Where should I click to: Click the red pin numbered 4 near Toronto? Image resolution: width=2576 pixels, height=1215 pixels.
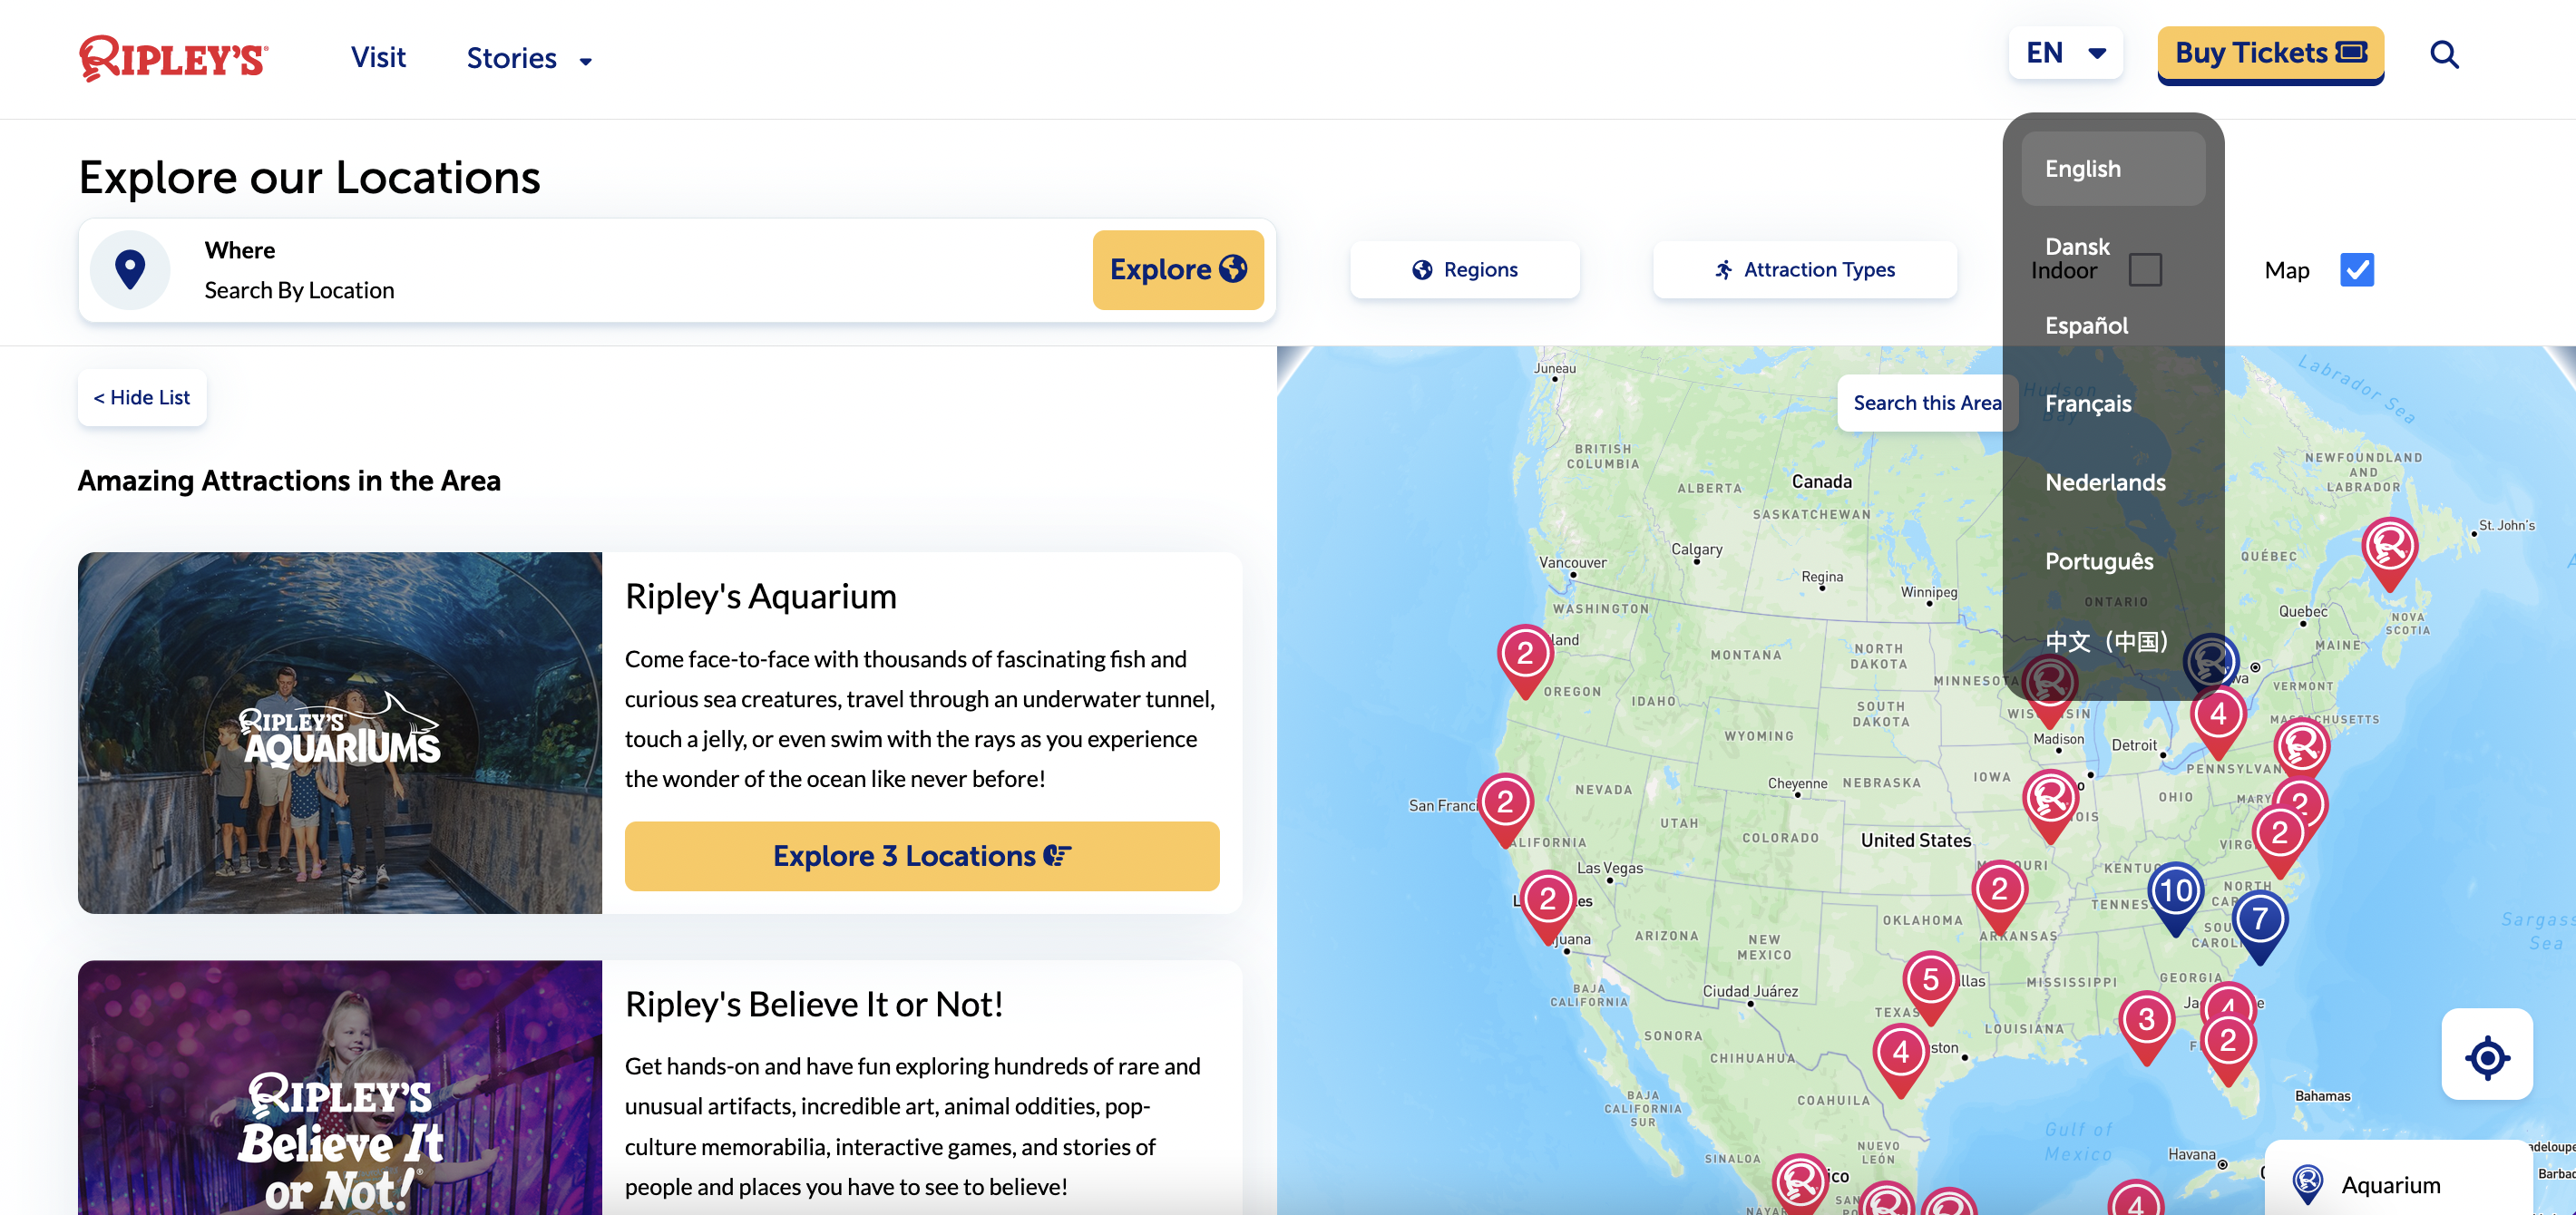[2217, 721]
